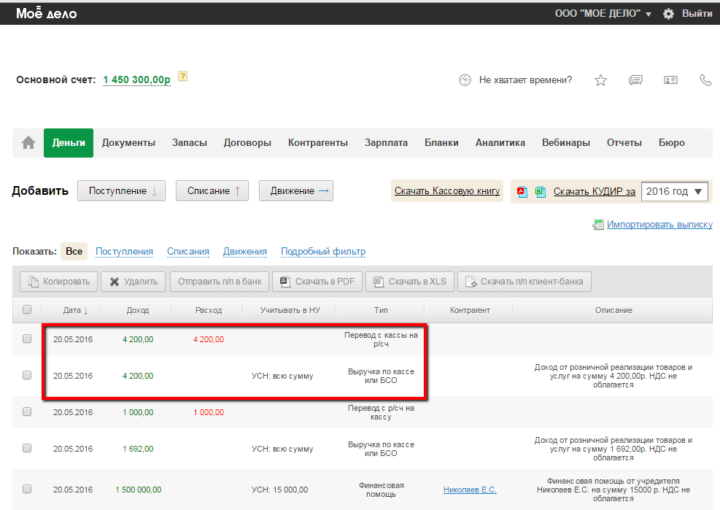
Task: Click the yellow help question mark icon
Action: 183,76
